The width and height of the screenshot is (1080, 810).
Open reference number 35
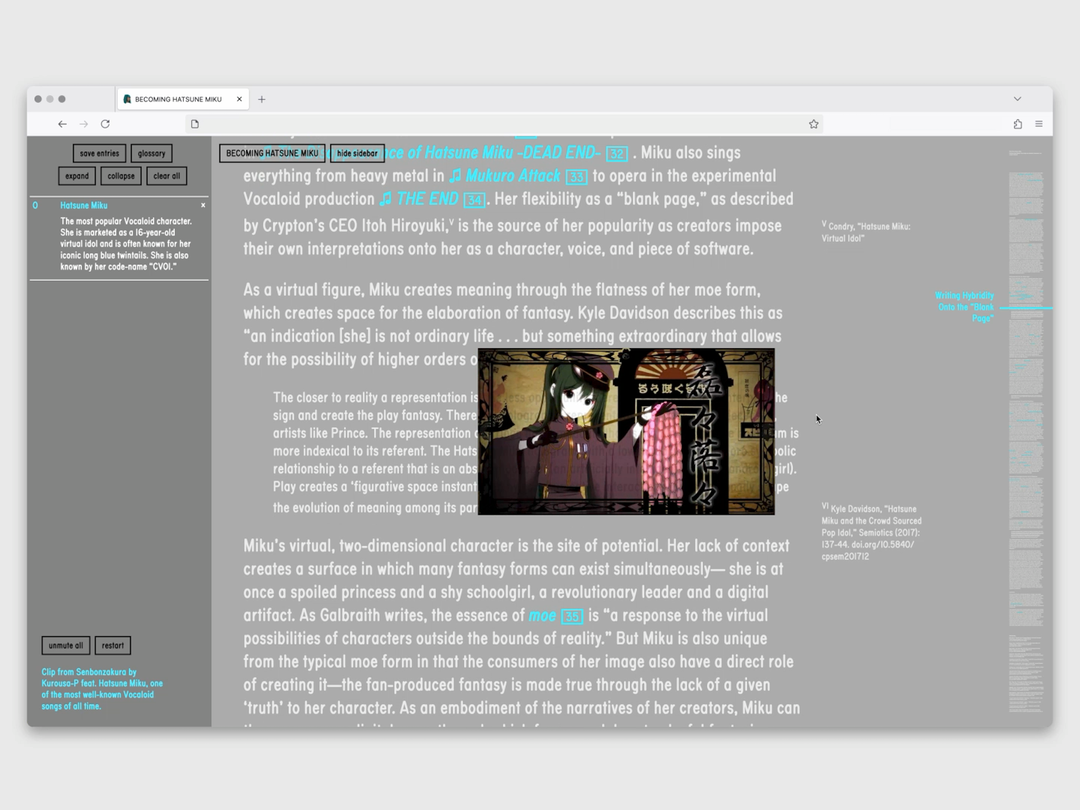572,616
